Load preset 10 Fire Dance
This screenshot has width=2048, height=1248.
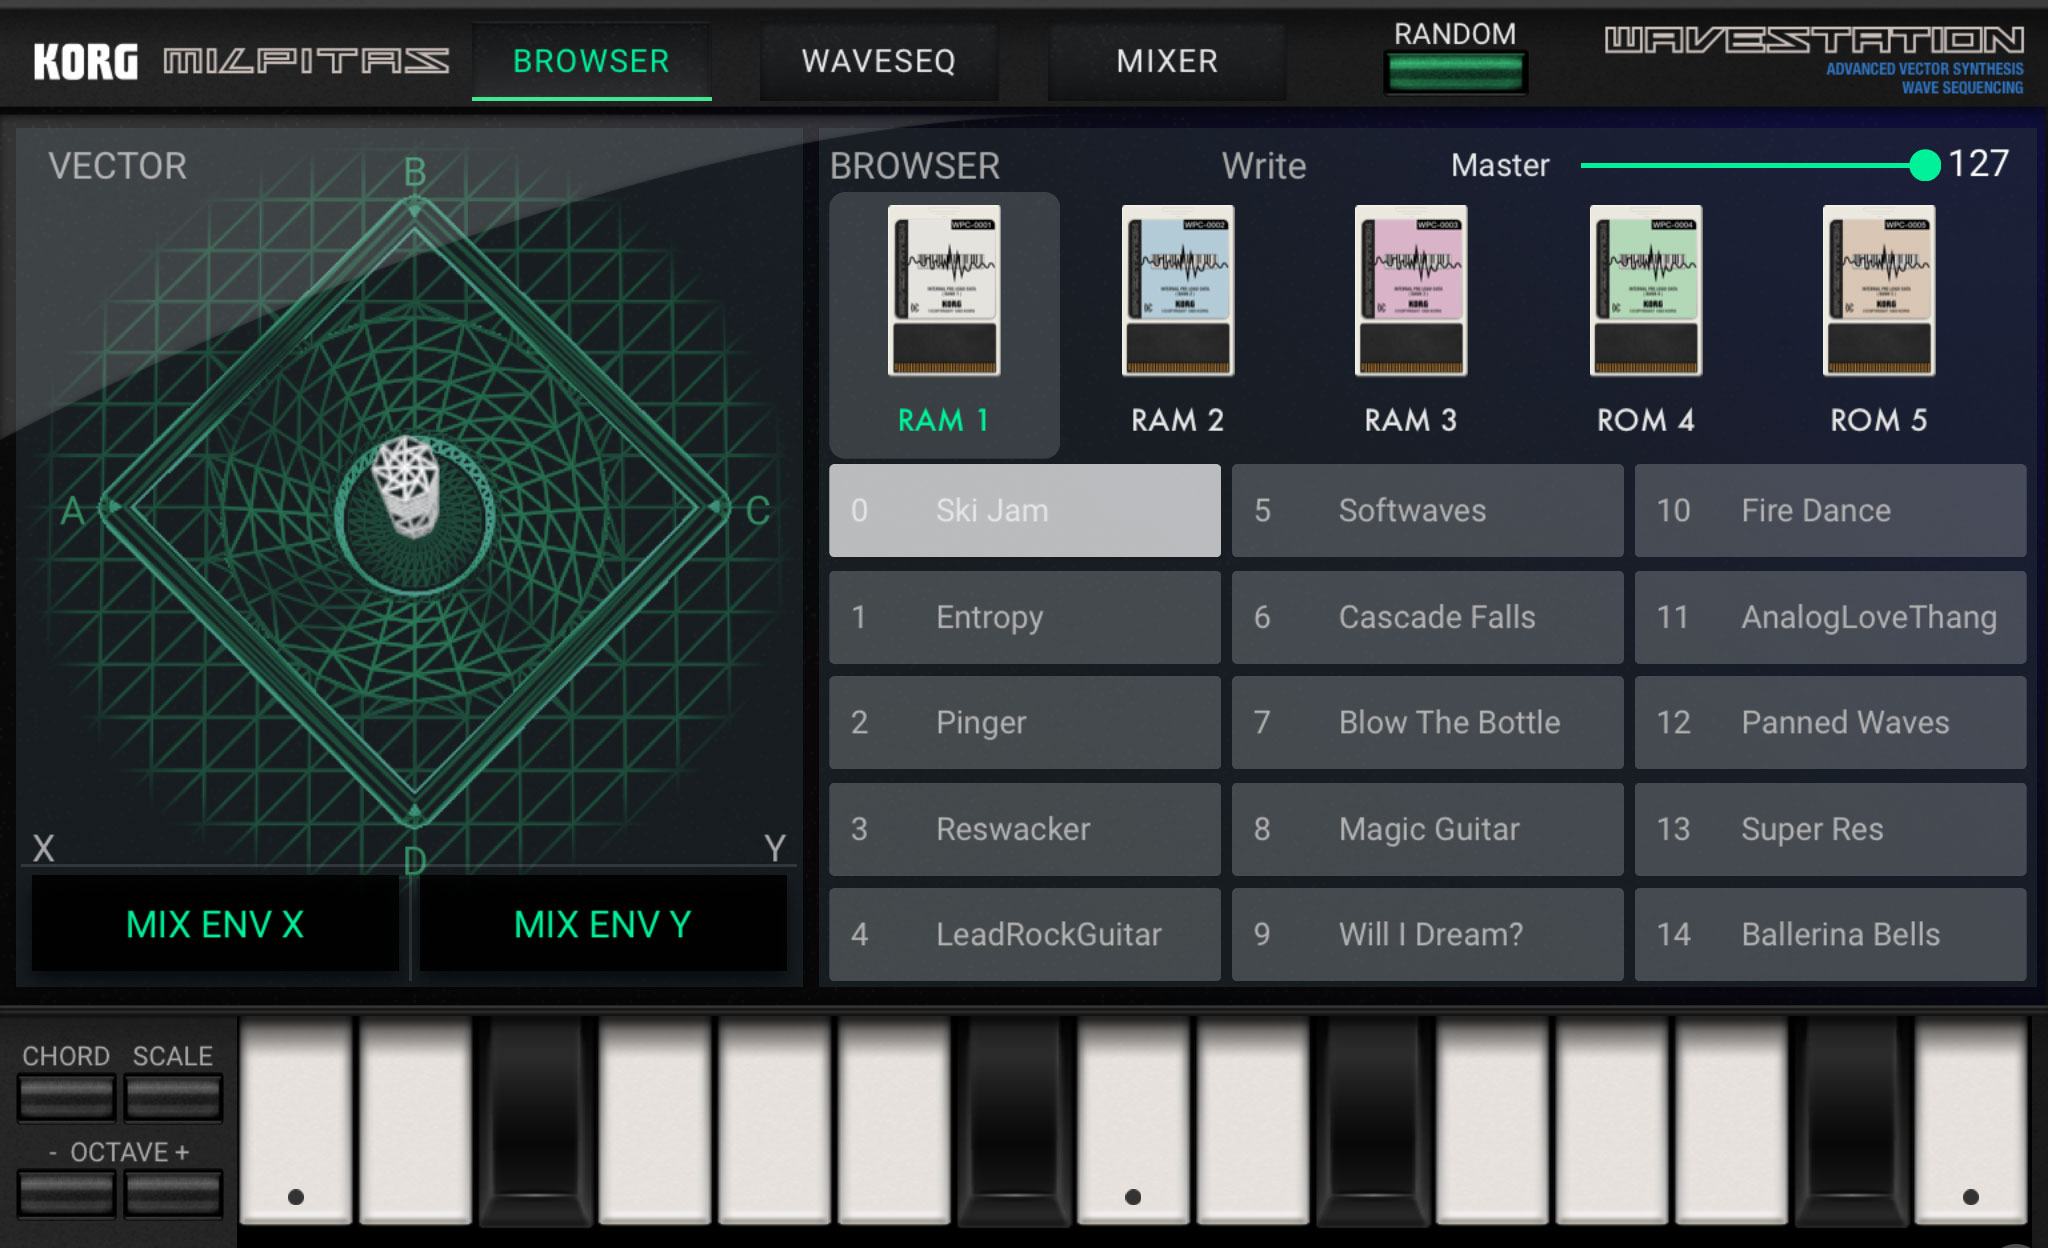1831,510
